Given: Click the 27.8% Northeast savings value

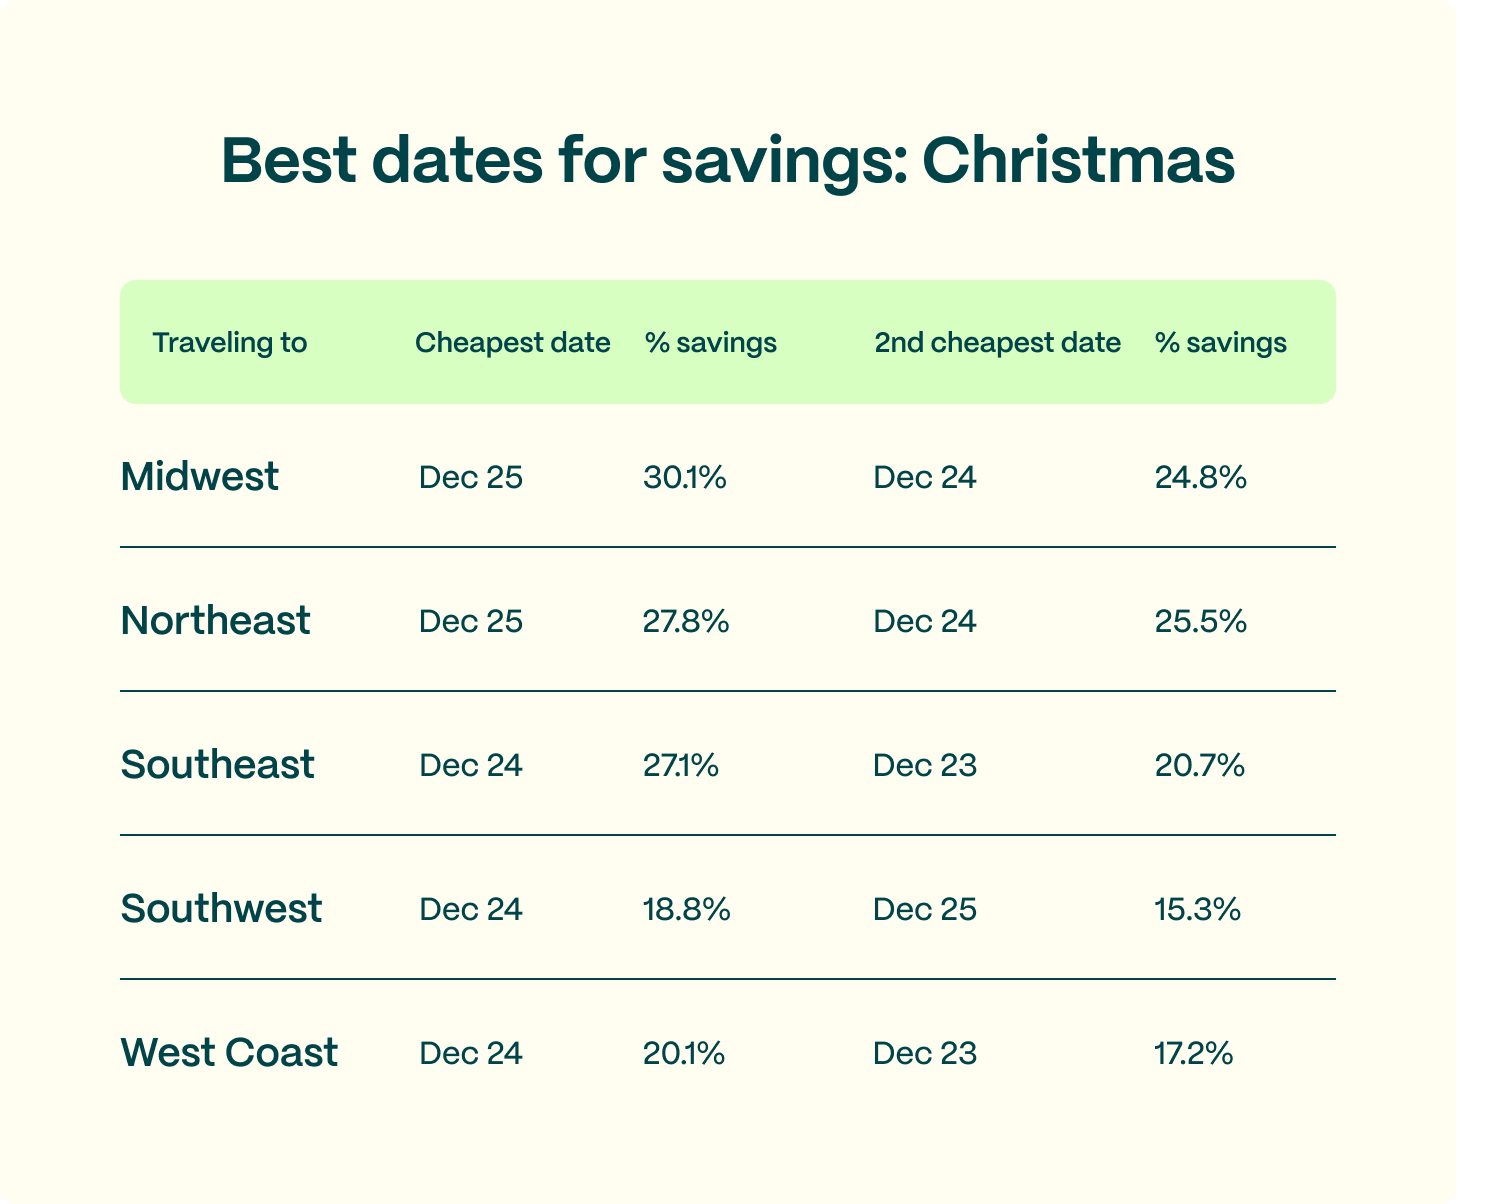Looking at the screenshot, I should click(x=686, y=622).
